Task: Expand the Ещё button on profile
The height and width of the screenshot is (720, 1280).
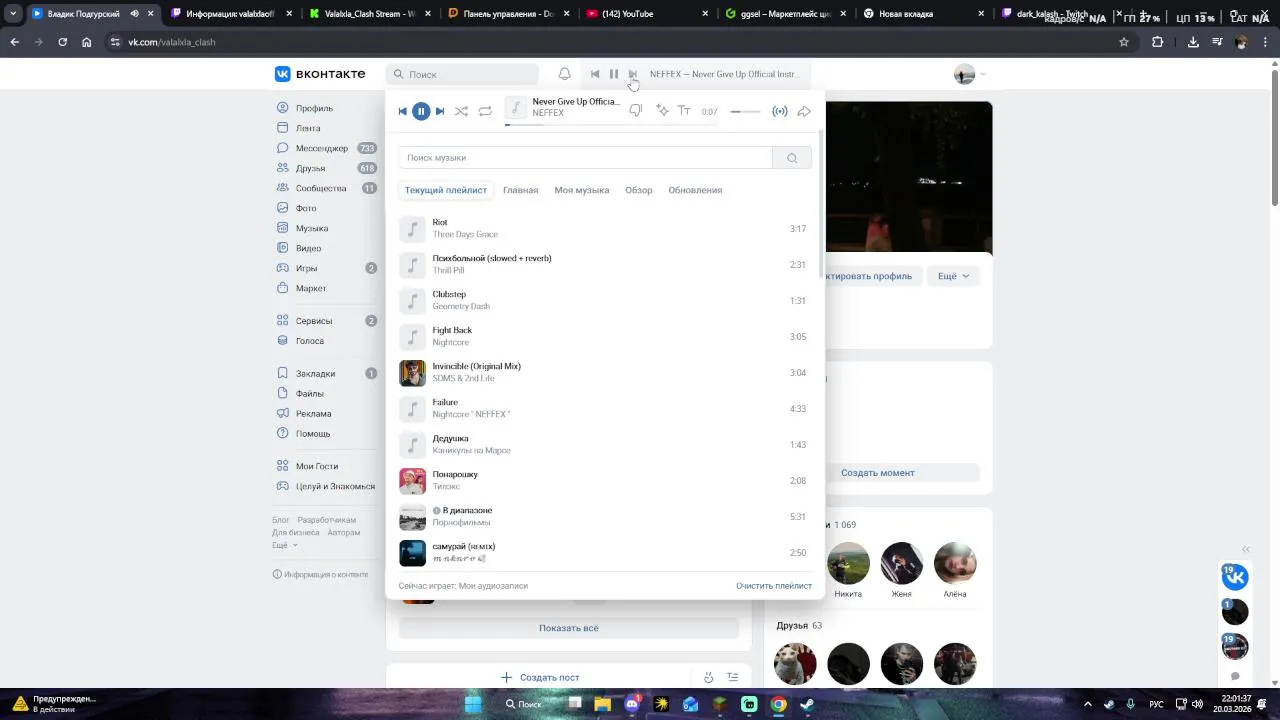Action: pyautogui.click(x=953, y=276)
